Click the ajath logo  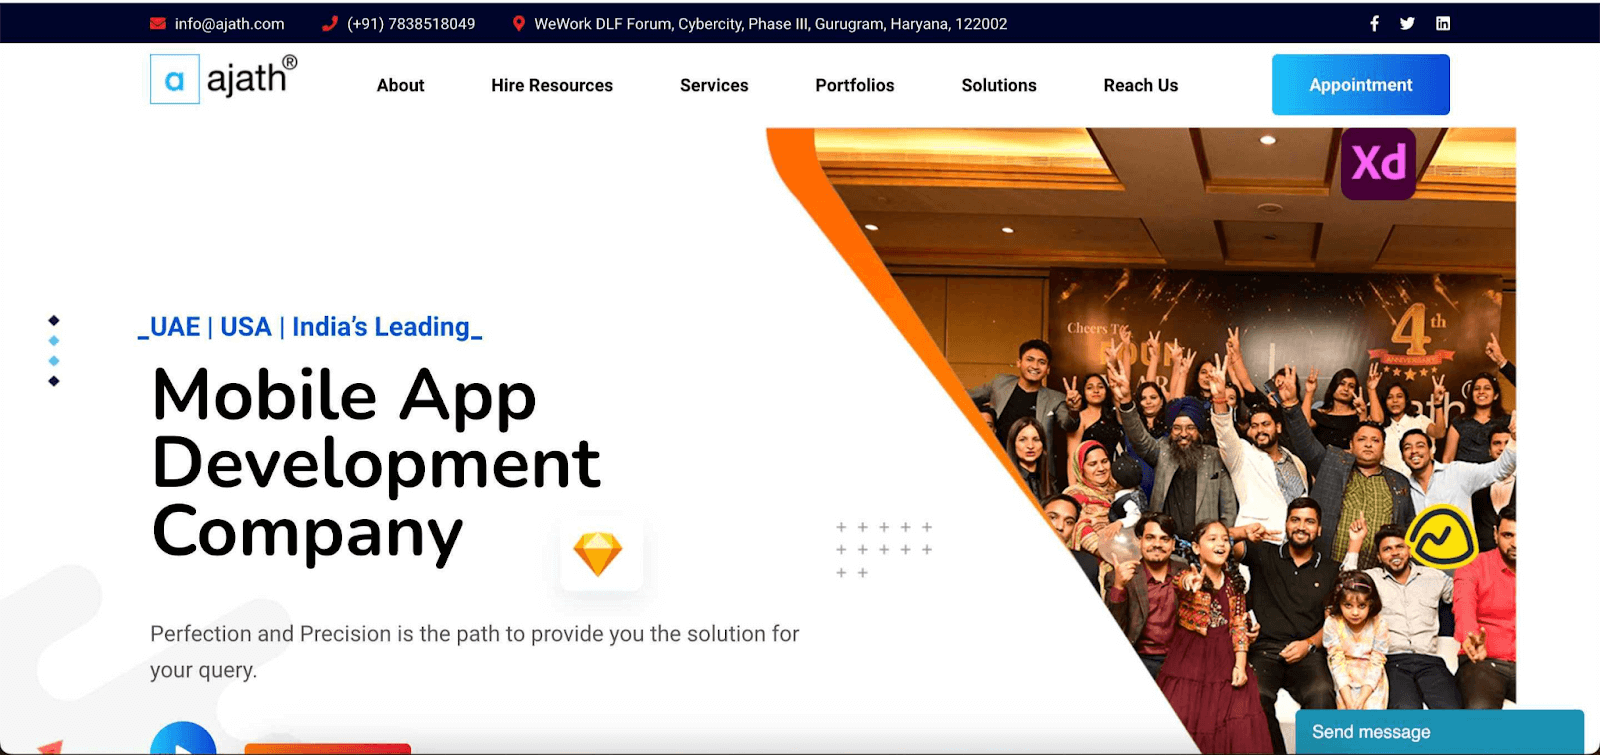(224, 78)
